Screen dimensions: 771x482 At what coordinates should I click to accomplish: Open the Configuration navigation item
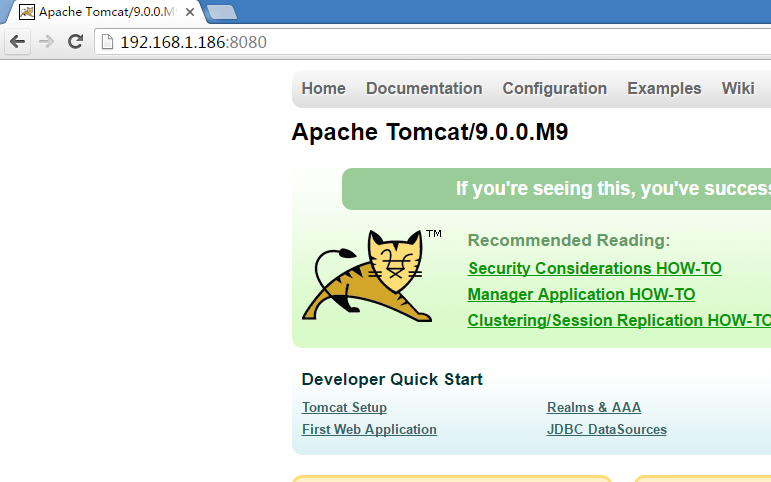coord(555,89)
